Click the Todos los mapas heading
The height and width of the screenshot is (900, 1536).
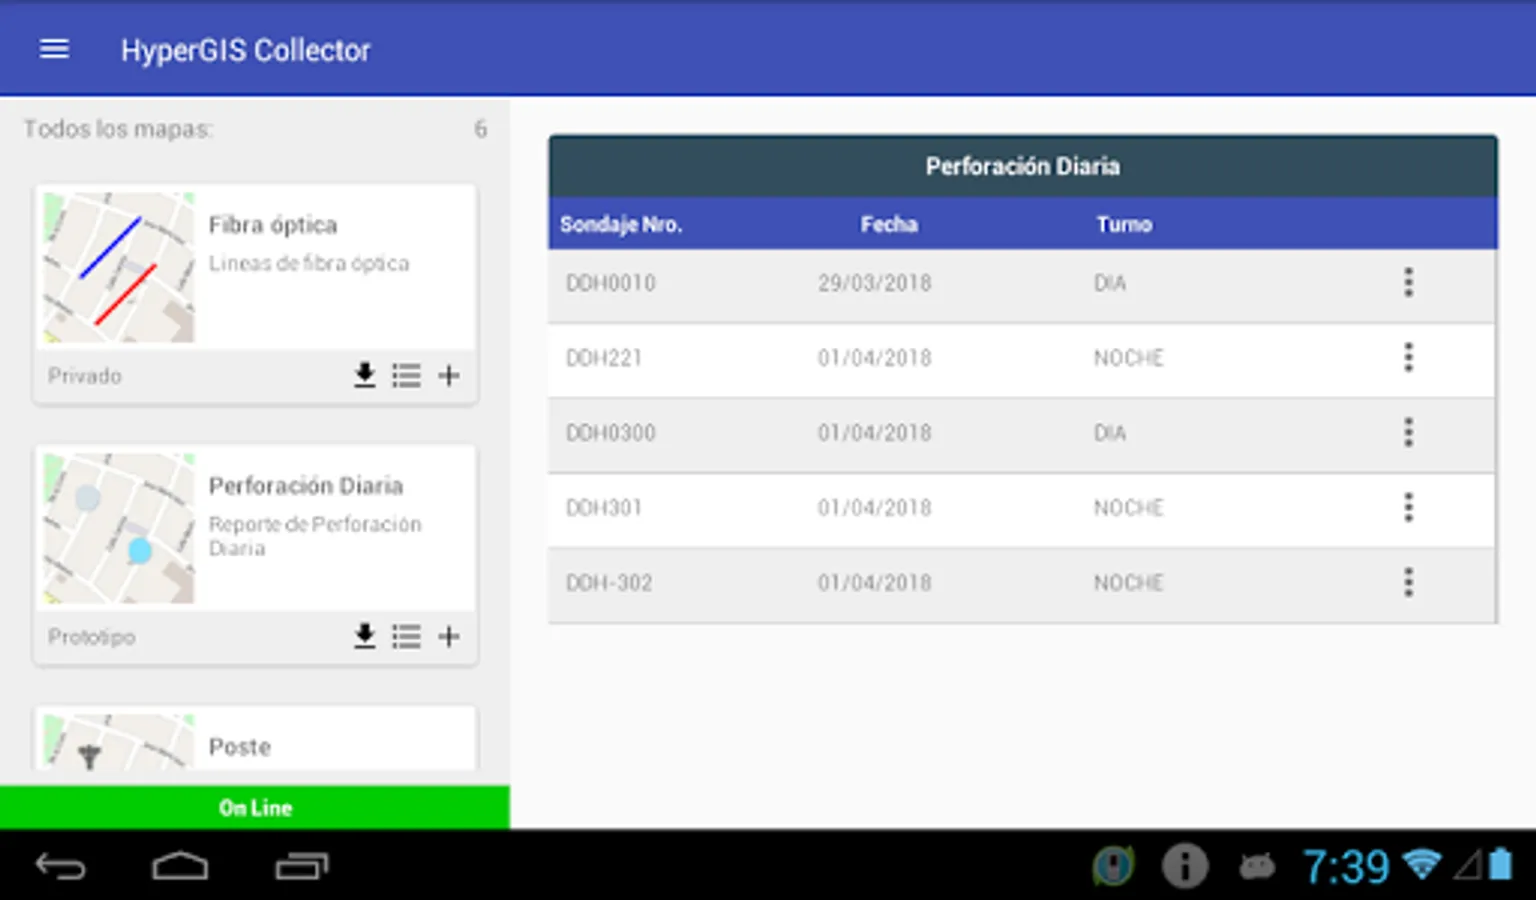118,129
